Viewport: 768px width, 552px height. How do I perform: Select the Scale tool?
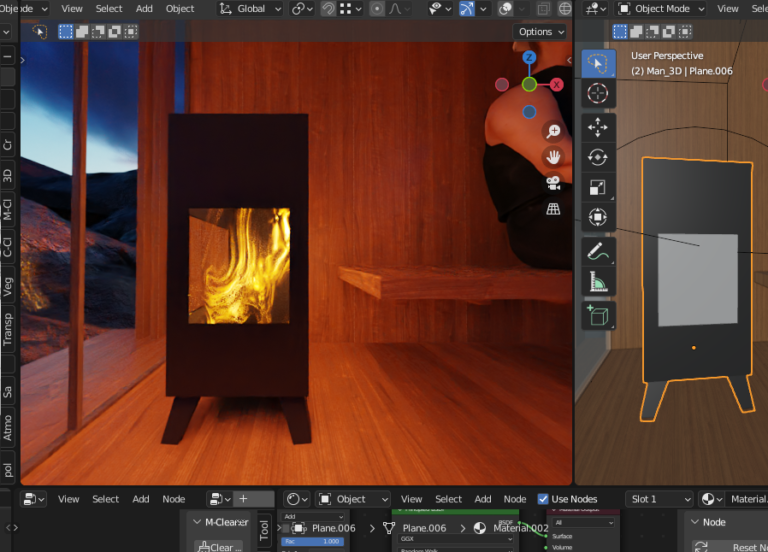click(x=598, y=187)
